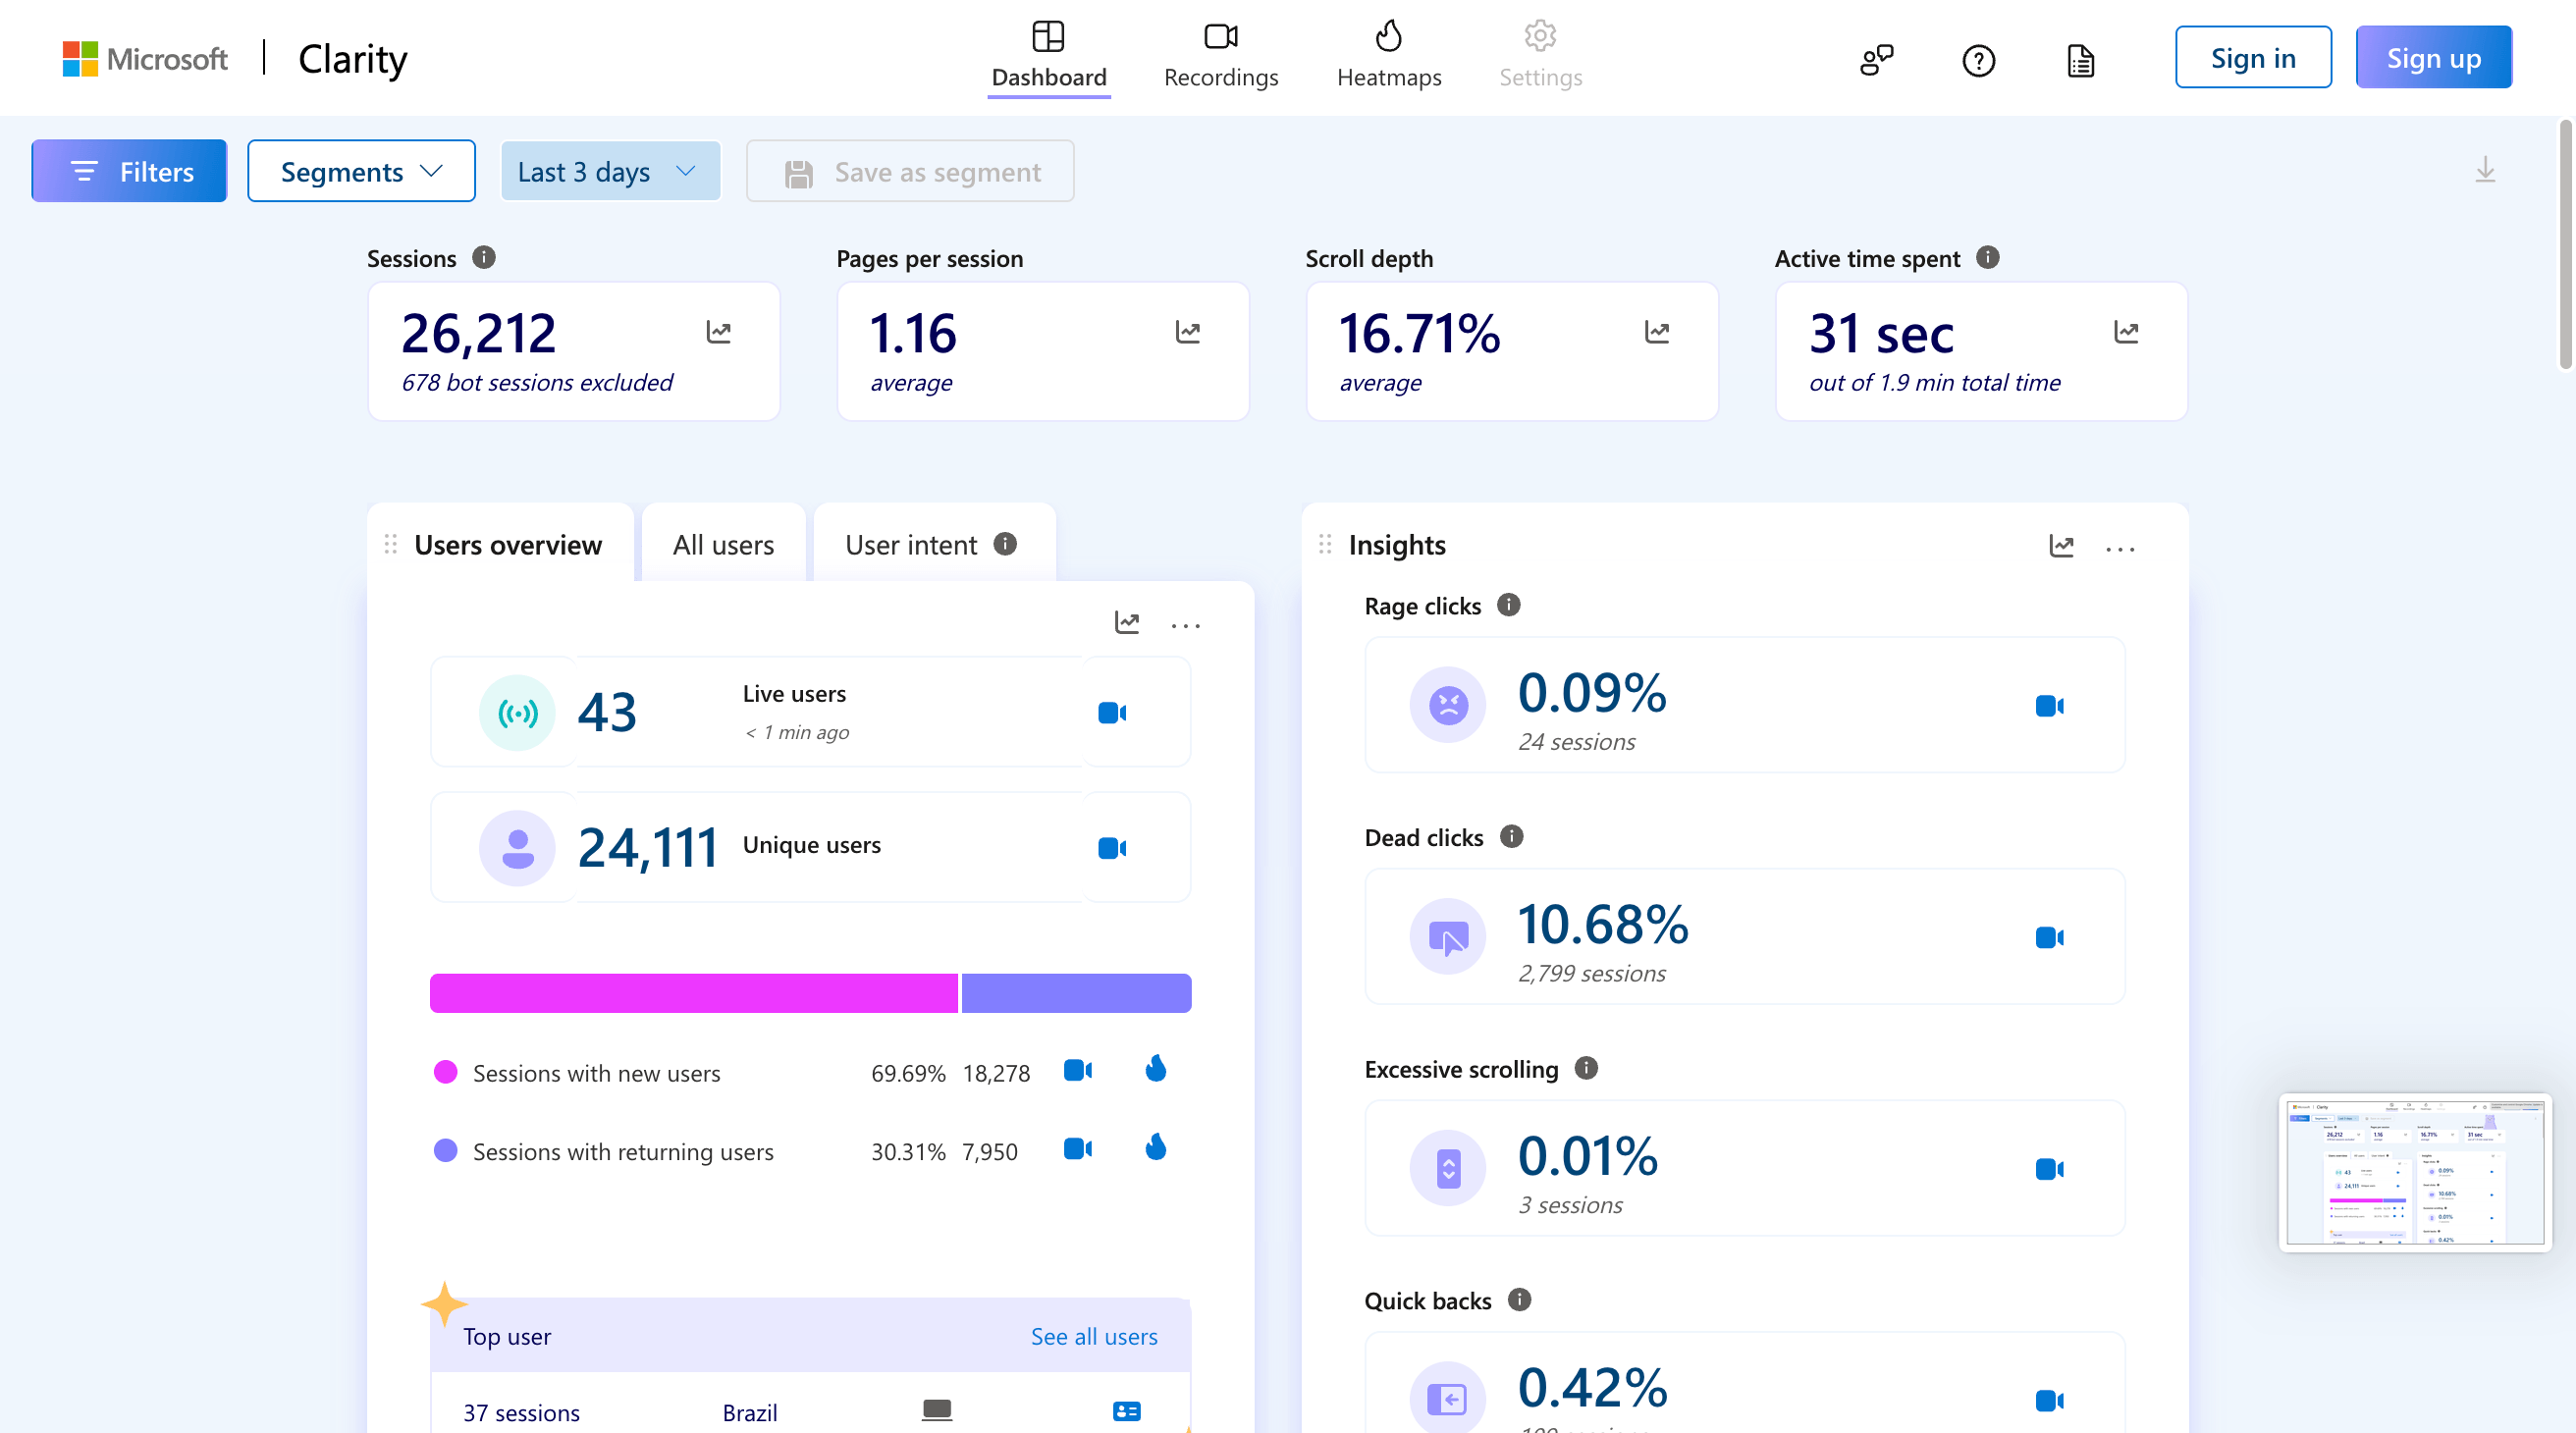View recordings for Excessive scrolling
This screenshot has height=1433, width=2576.
pos(2050,1169)
